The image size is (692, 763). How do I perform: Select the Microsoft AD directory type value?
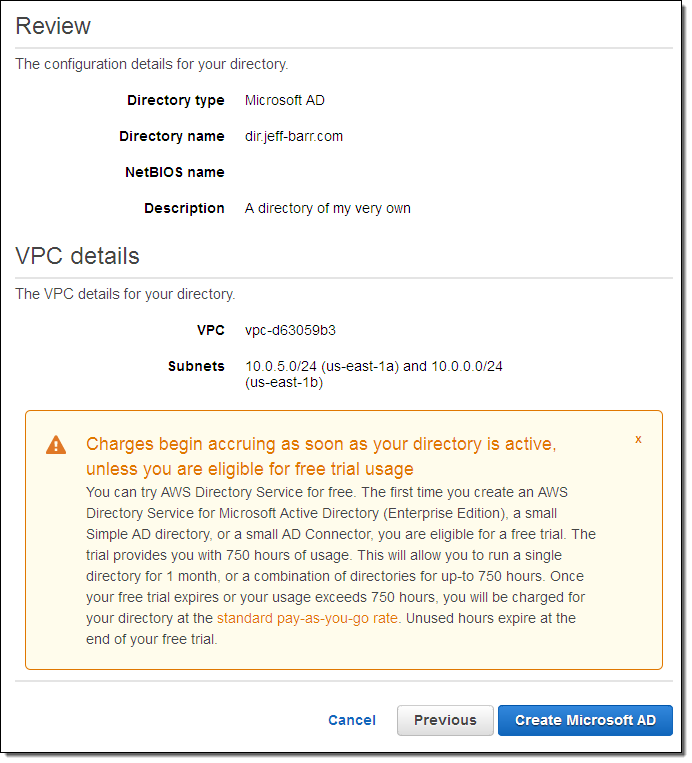tap(285, 100)
